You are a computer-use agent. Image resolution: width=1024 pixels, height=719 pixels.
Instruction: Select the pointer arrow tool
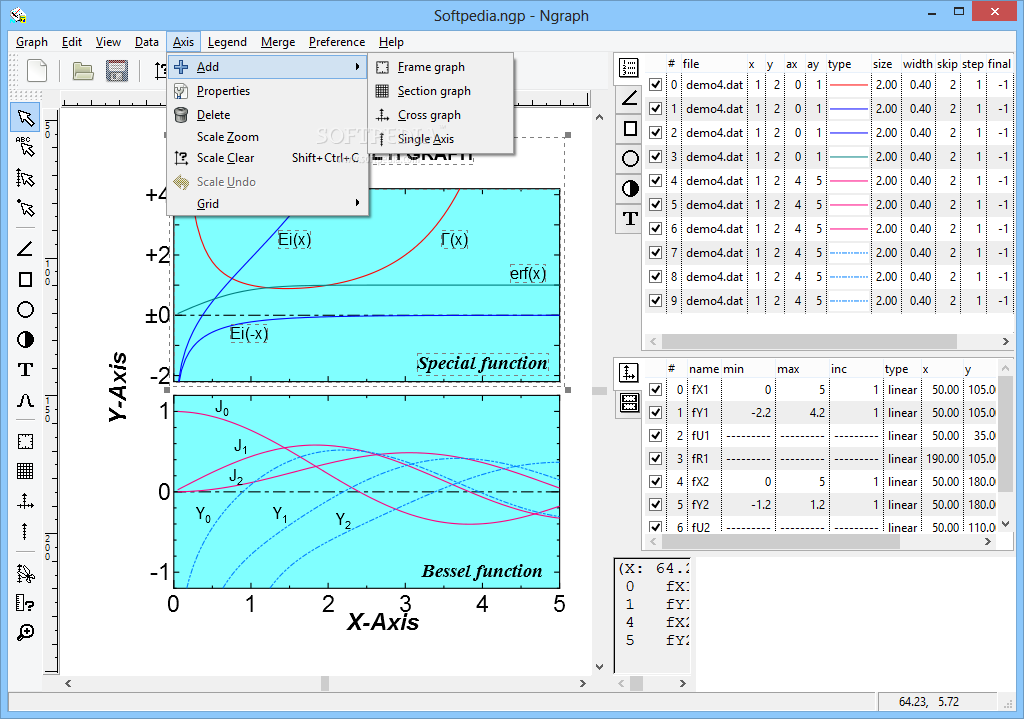(25, 118)
